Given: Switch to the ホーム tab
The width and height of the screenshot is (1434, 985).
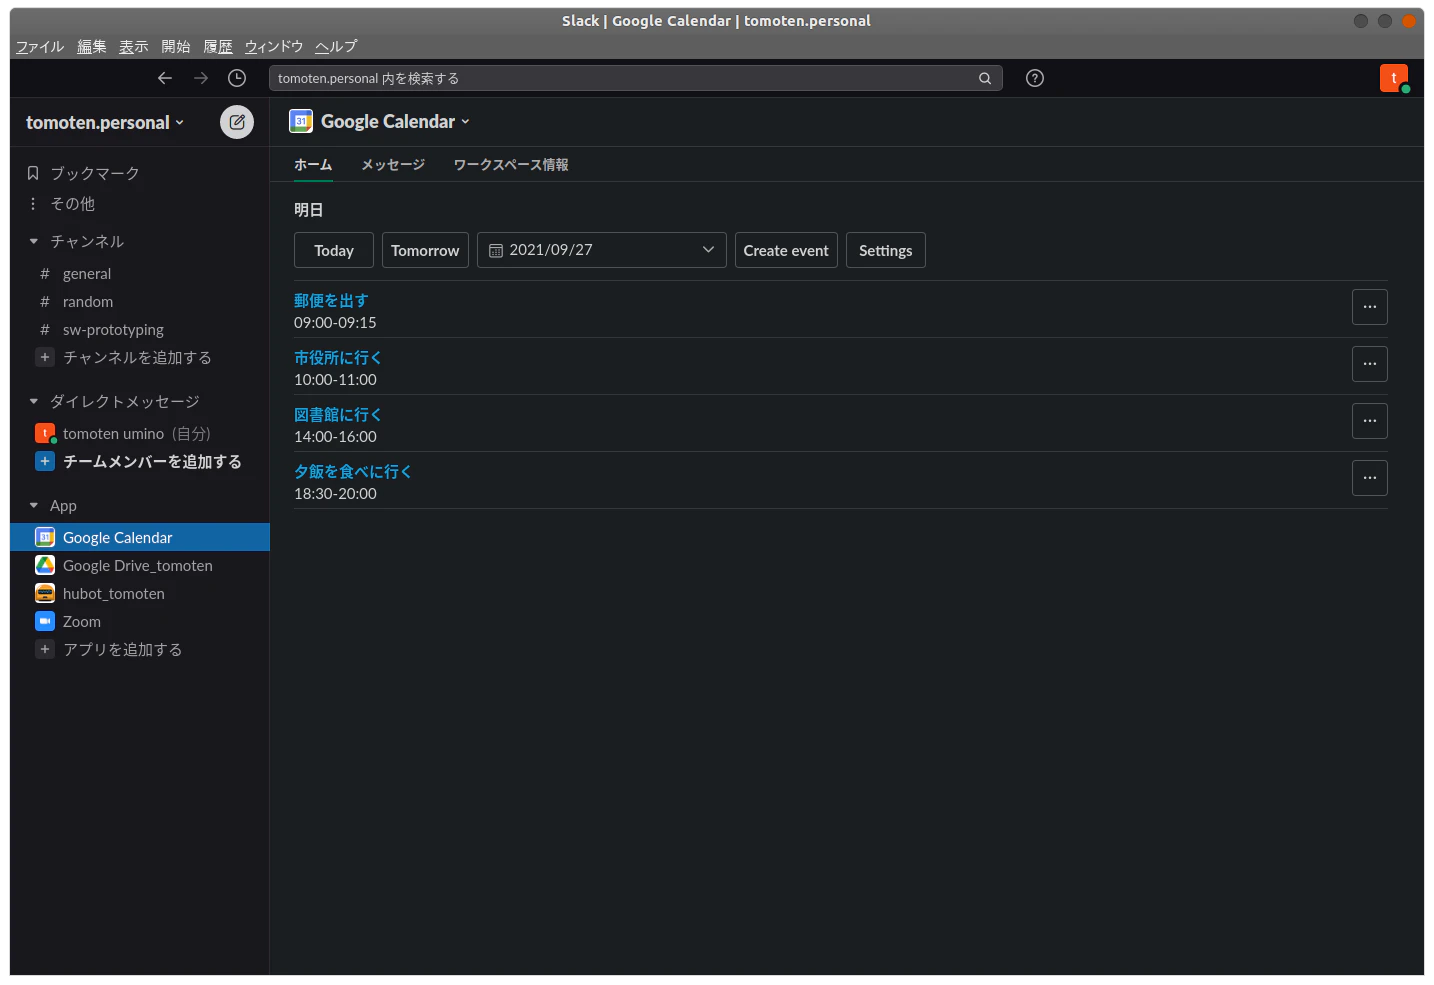Looking at the screenshot, I should point(313,164).
